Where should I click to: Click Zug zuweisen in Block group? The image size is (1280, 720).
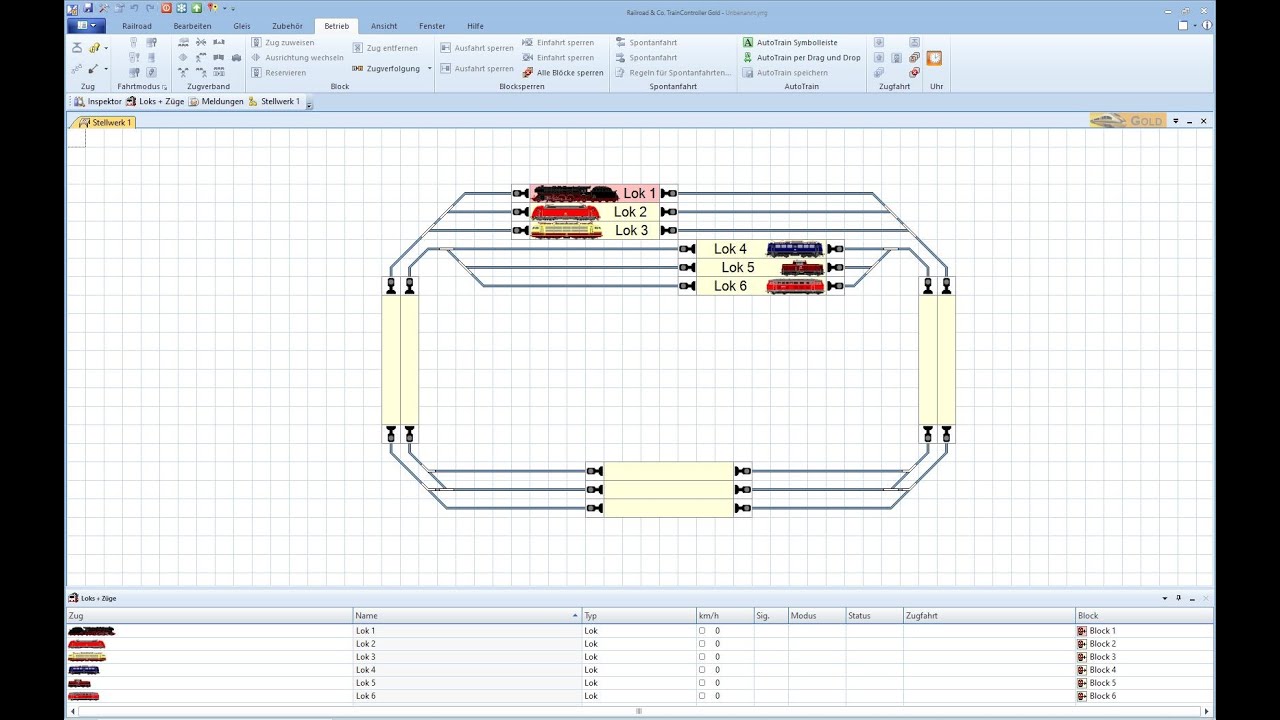pos(283,43)
